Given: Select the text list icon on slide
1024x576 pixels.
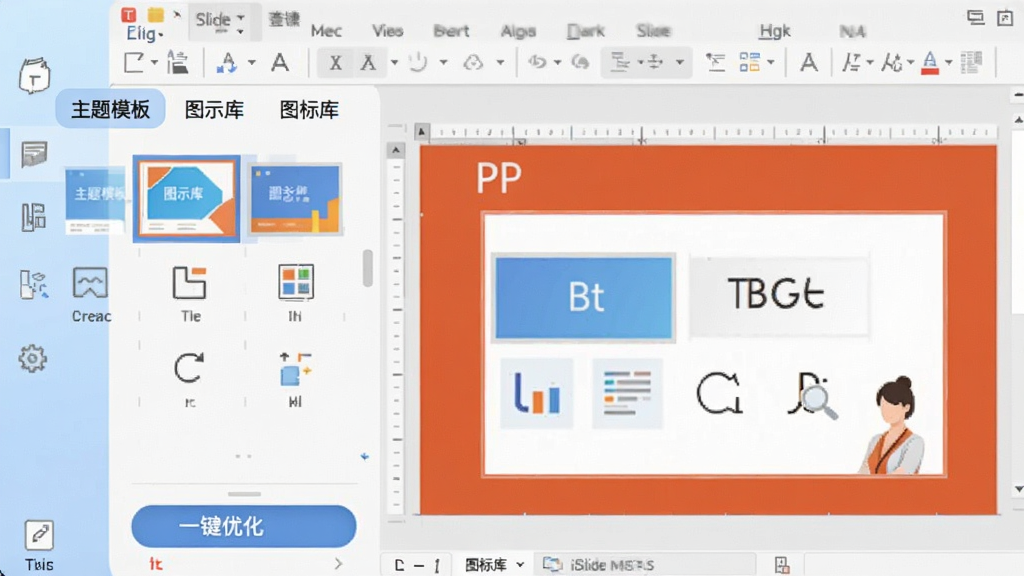Looking at the screenshot, I should click(628, 393).
